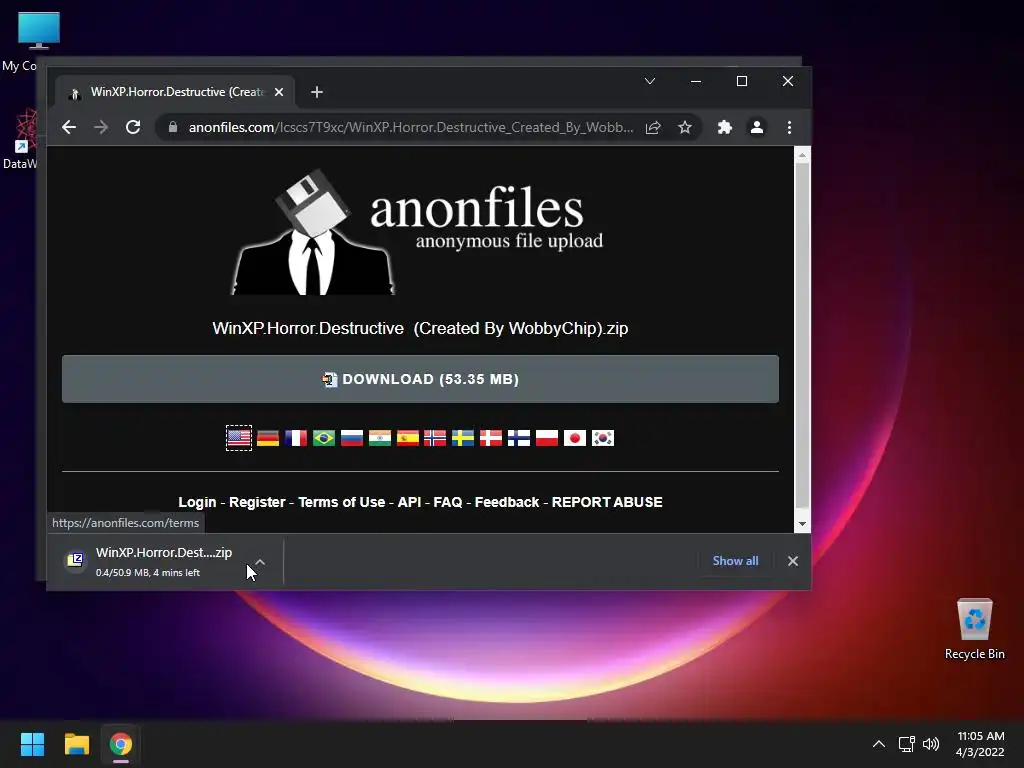Viewport: 1024px width, 768px height.
Task: Click the padlock site info icon
Action: coord(172,127)
